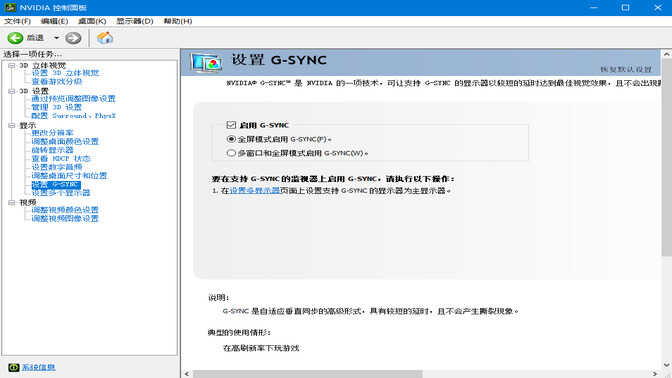Image resolution: width=672 pixels, height=378 pixels.
Task: Click the 设置多个显示器 link in instructions
Action: pyautogui.click(x=255, y=191)
